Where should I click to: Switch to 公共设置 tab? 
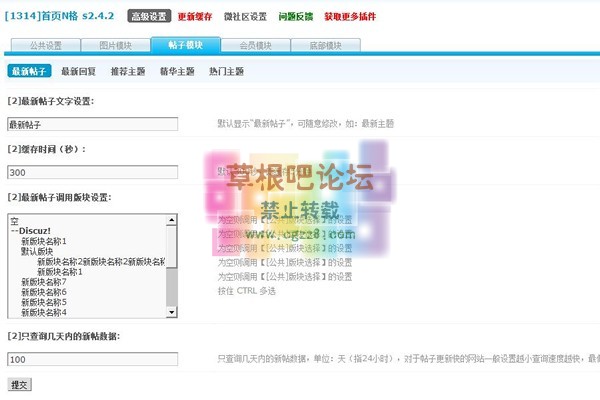pyautogui.click(x=46, y=46)
